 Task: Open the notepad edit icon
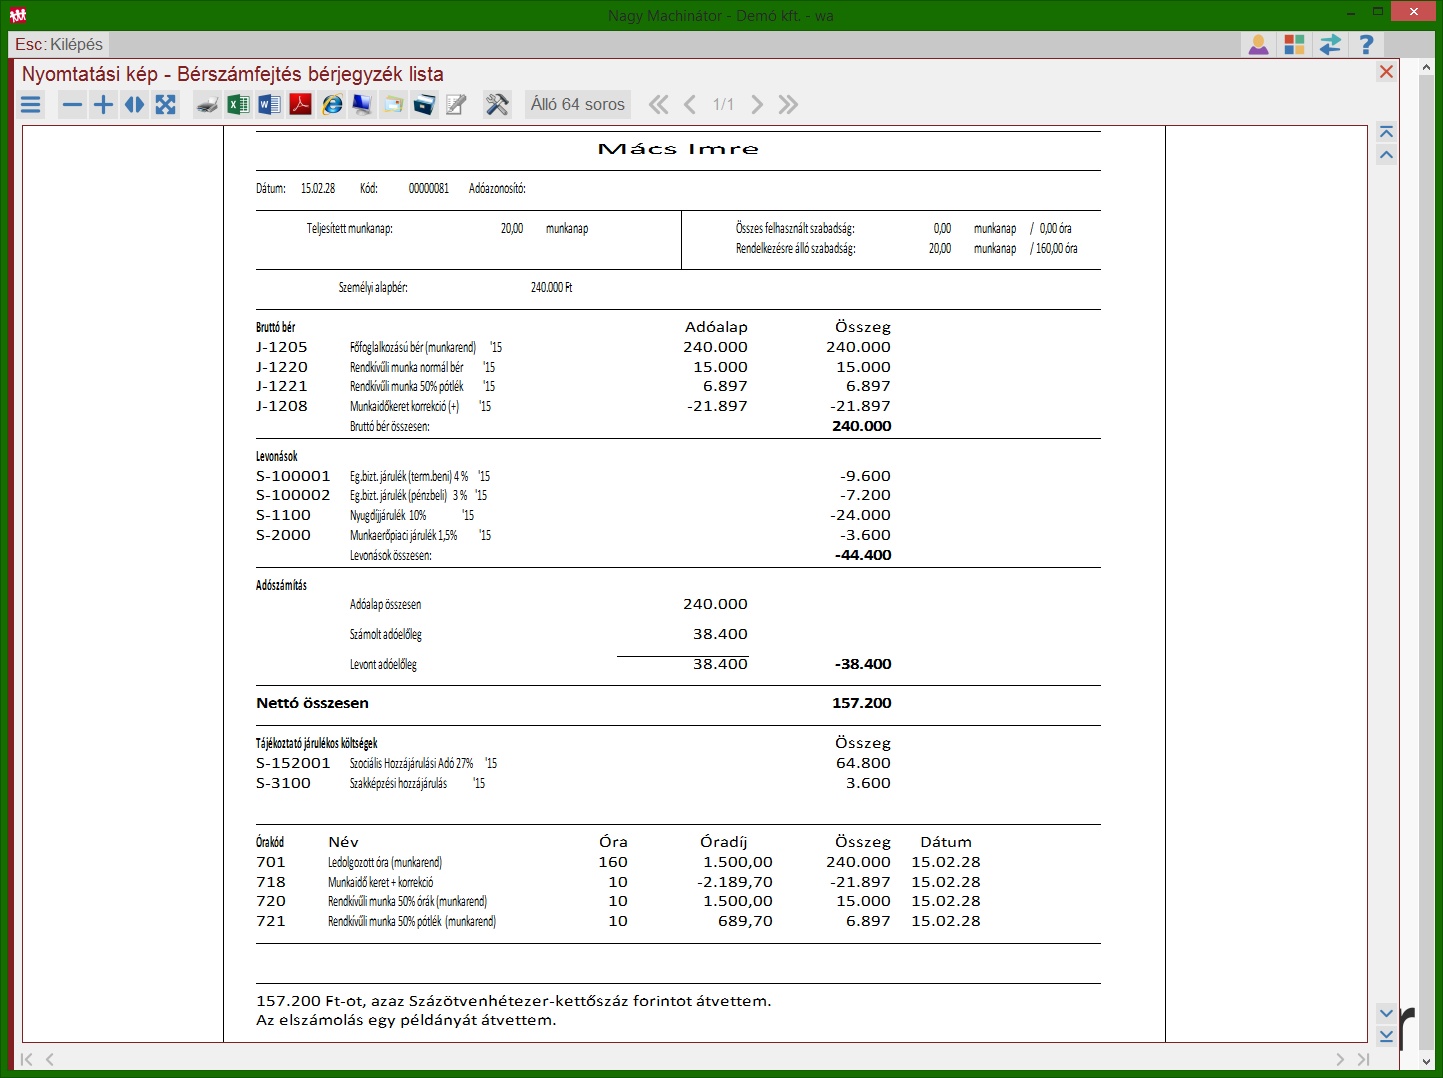456,104
